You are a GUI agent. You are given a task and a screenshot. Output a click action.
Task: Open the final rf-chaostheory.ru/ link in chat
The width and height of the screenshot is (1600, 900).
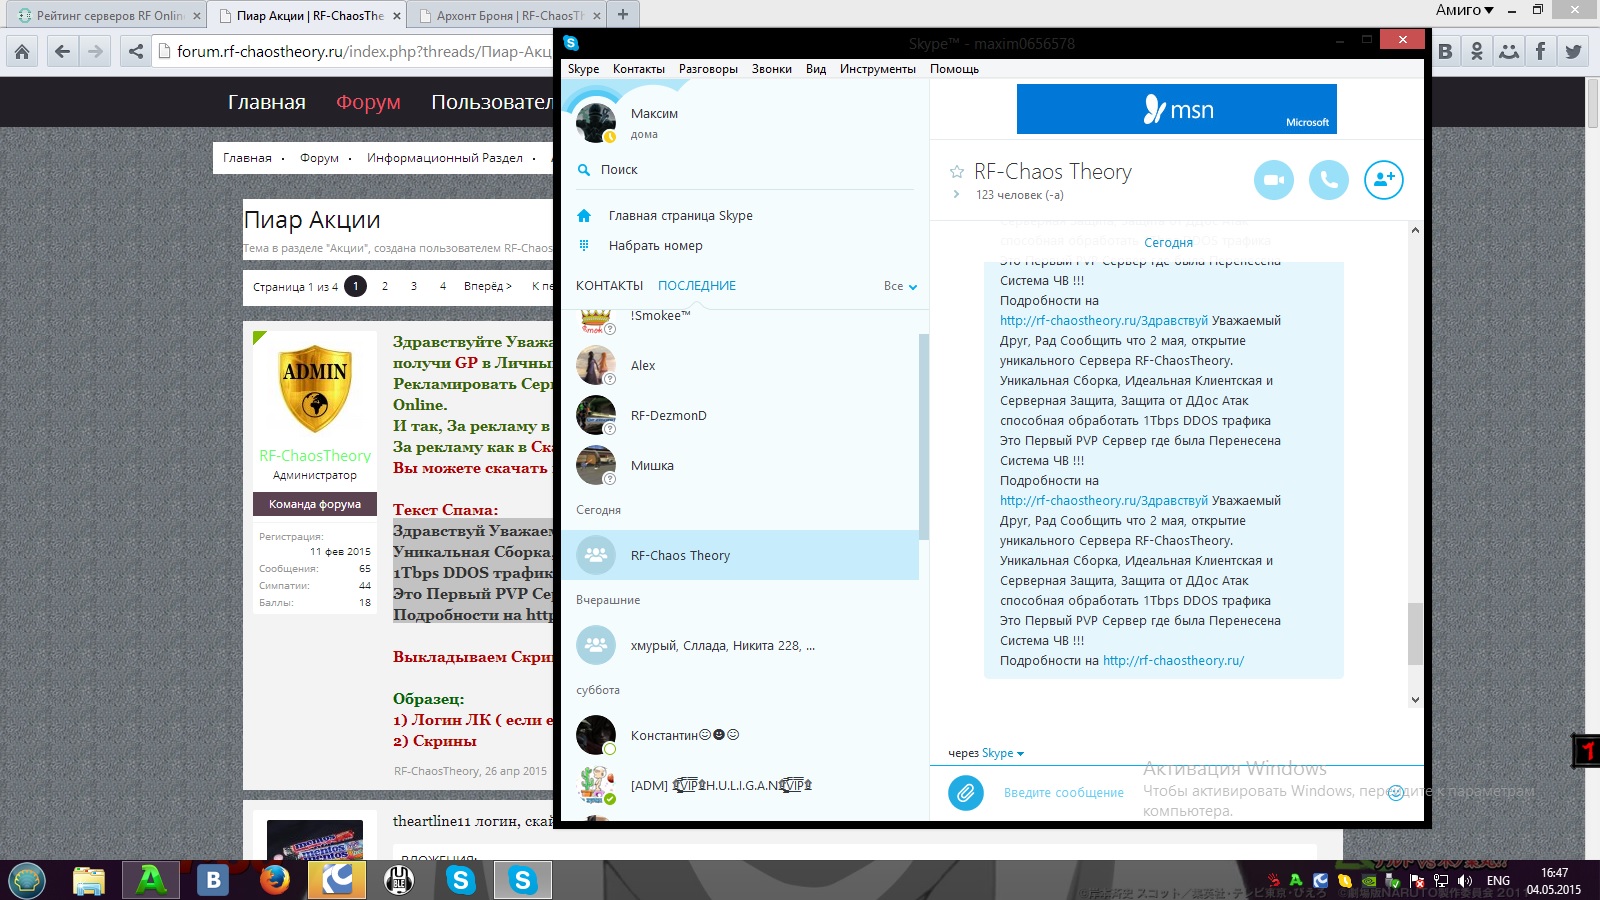pyautogui.click(x=1173, y=661)
